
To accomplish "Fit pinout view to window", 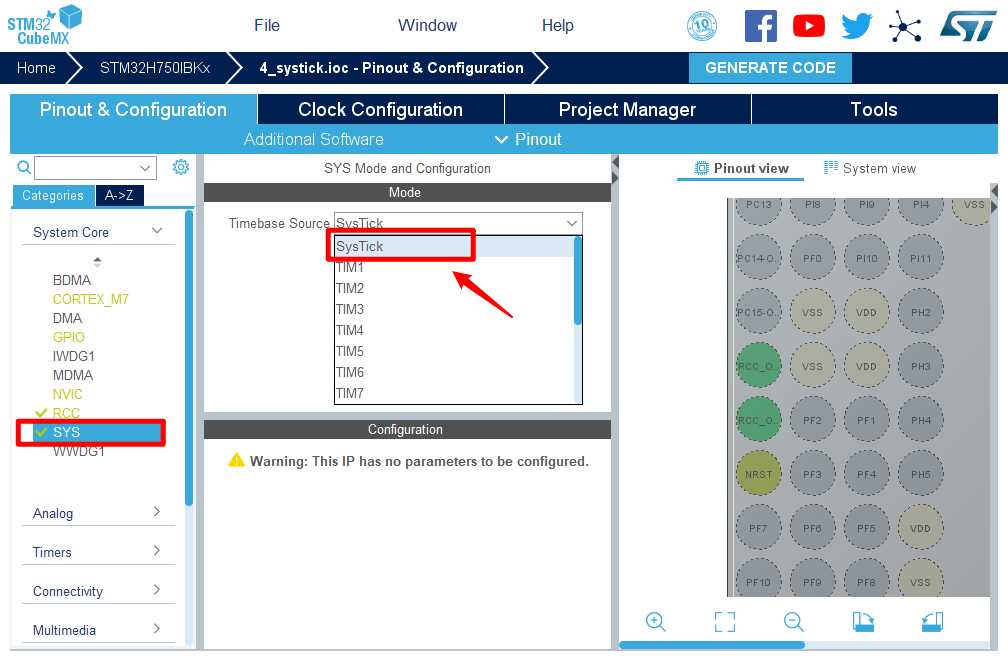I will point(725,622).
